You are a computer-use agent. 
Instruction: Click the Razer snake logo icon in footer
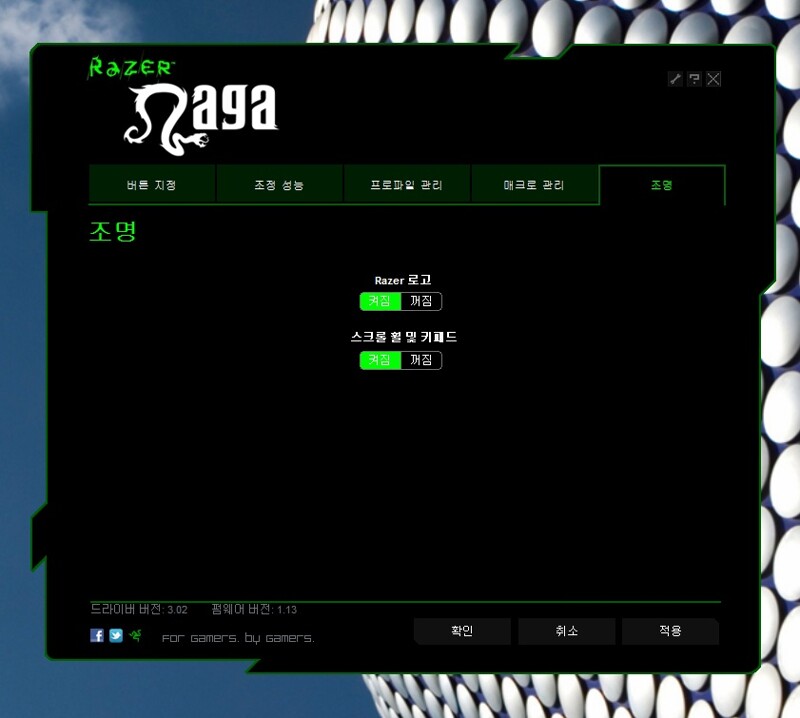tap(135, 635)
